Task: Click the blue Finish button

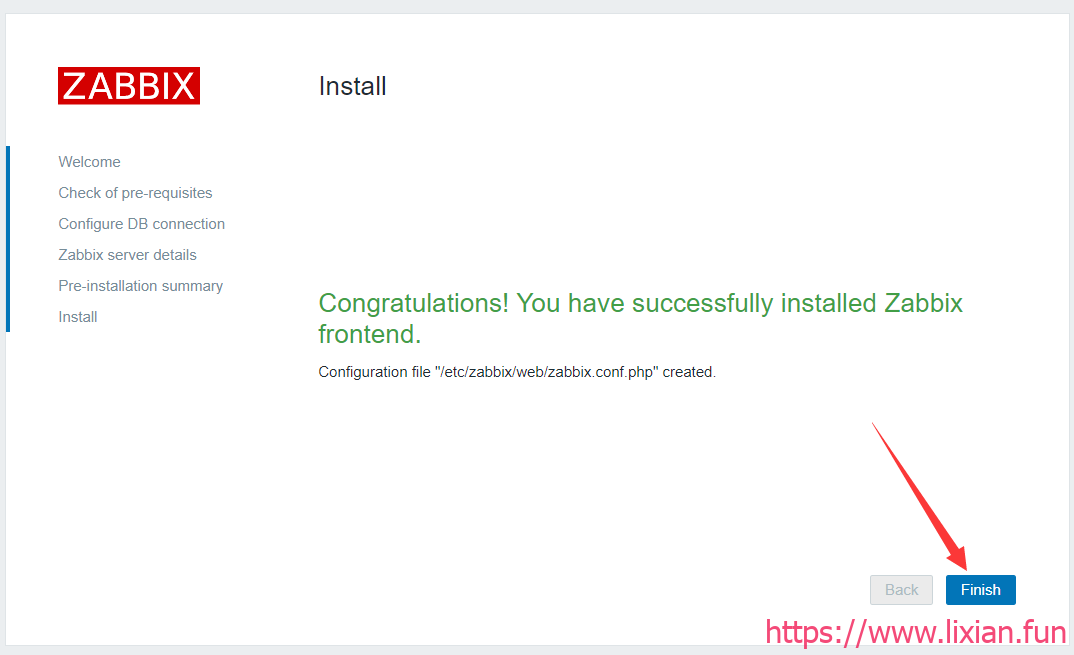Action: pos(980,590)
